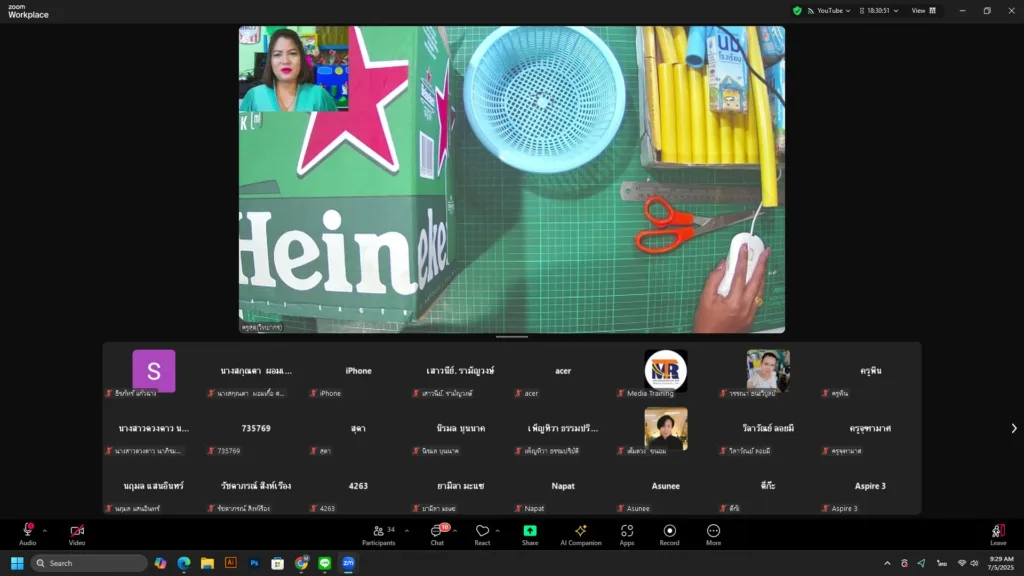The image size is (1024, 576).
Task: Open the Apps menu
Action: [627, 531]
